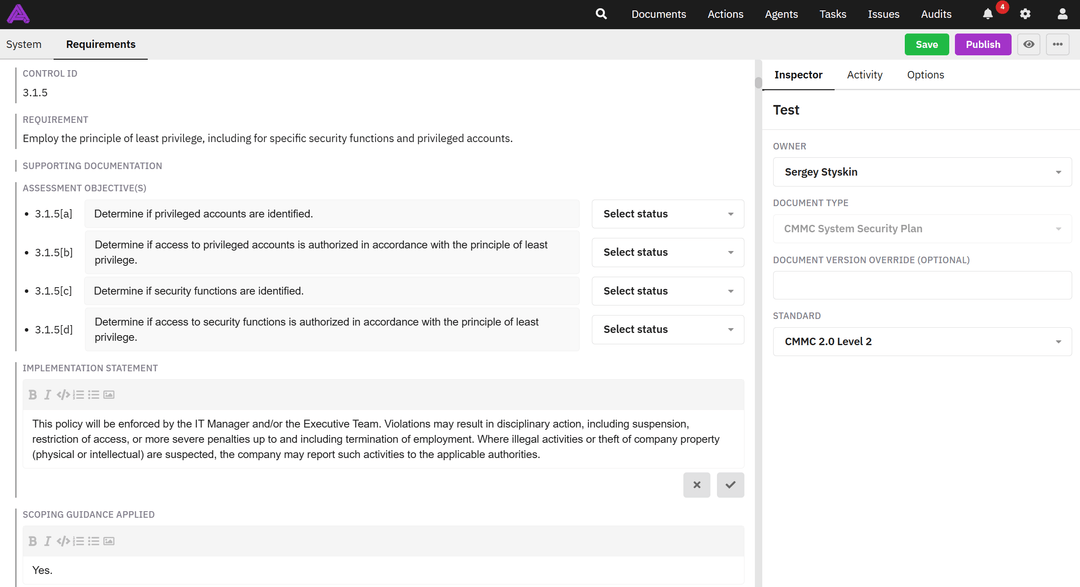Switch to System tab
Screen dimensions: 1080x587
(24, 44)
